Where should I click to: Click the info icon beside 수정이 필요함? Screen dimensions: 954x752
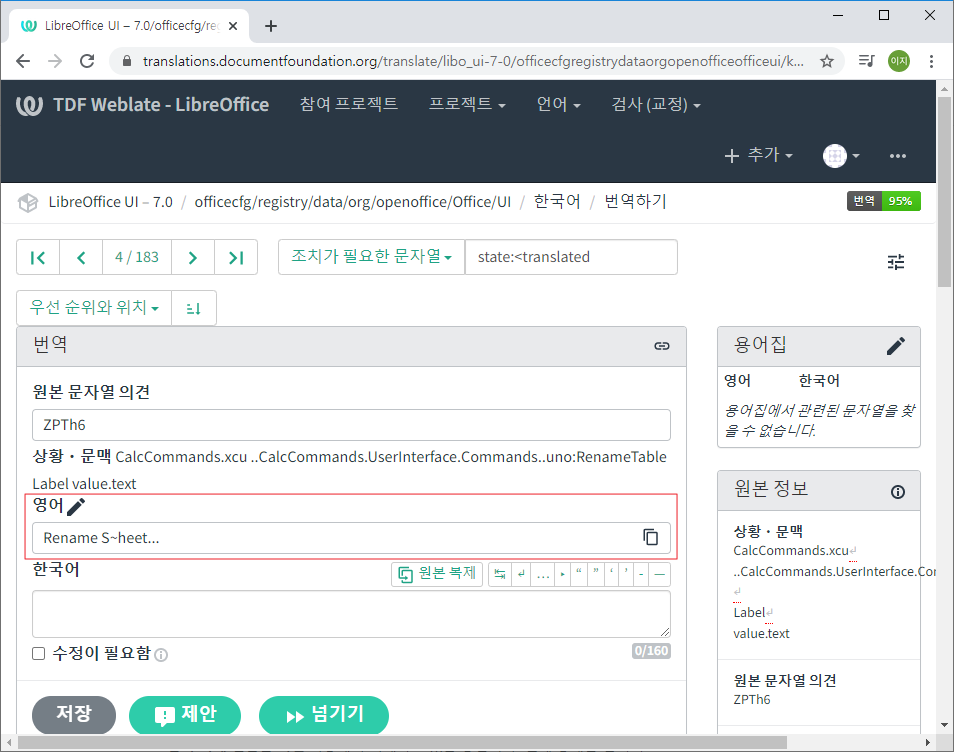161,655
